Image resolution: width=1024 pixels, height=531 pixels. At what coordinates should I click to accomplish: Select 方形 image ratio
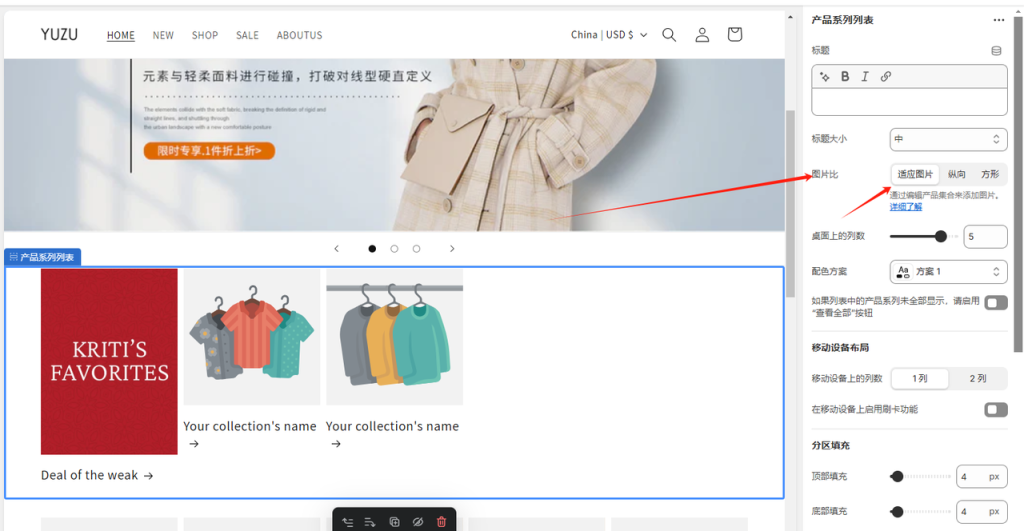990,174
